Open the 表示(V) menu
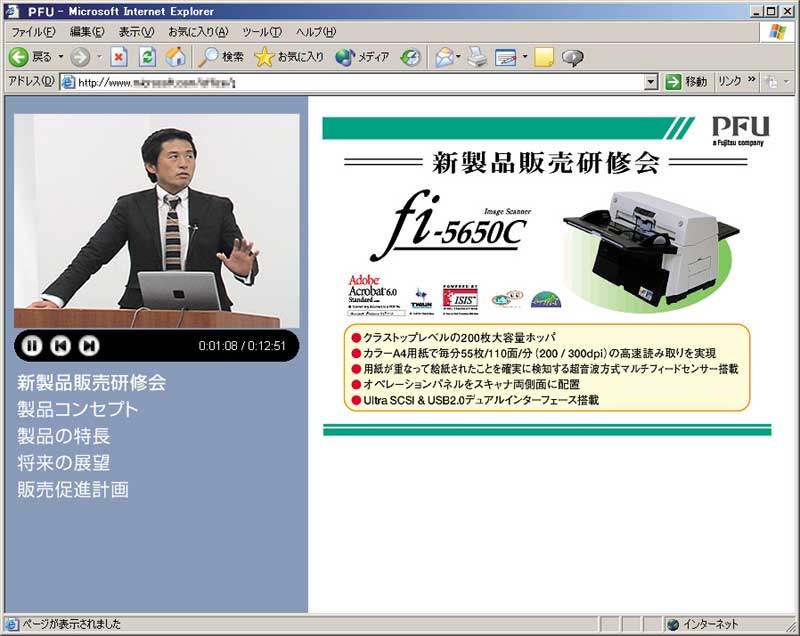This screenshot has width=800, height=636. click(x=136, y=32)
